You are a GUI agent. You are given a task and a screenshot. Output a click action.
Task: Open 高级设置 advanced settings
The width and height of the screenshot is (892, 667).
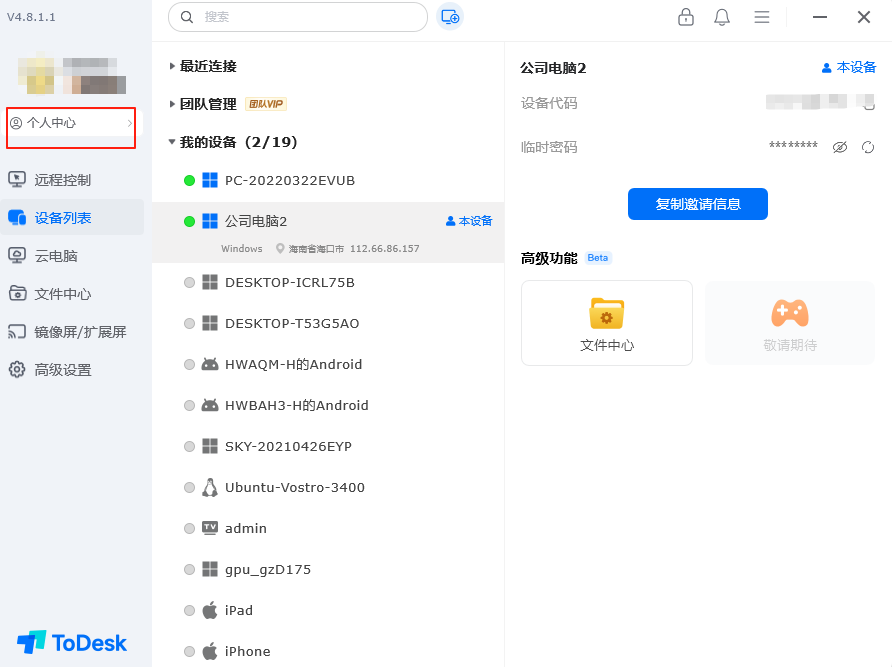pyautogui.click(x=72, y=370)
